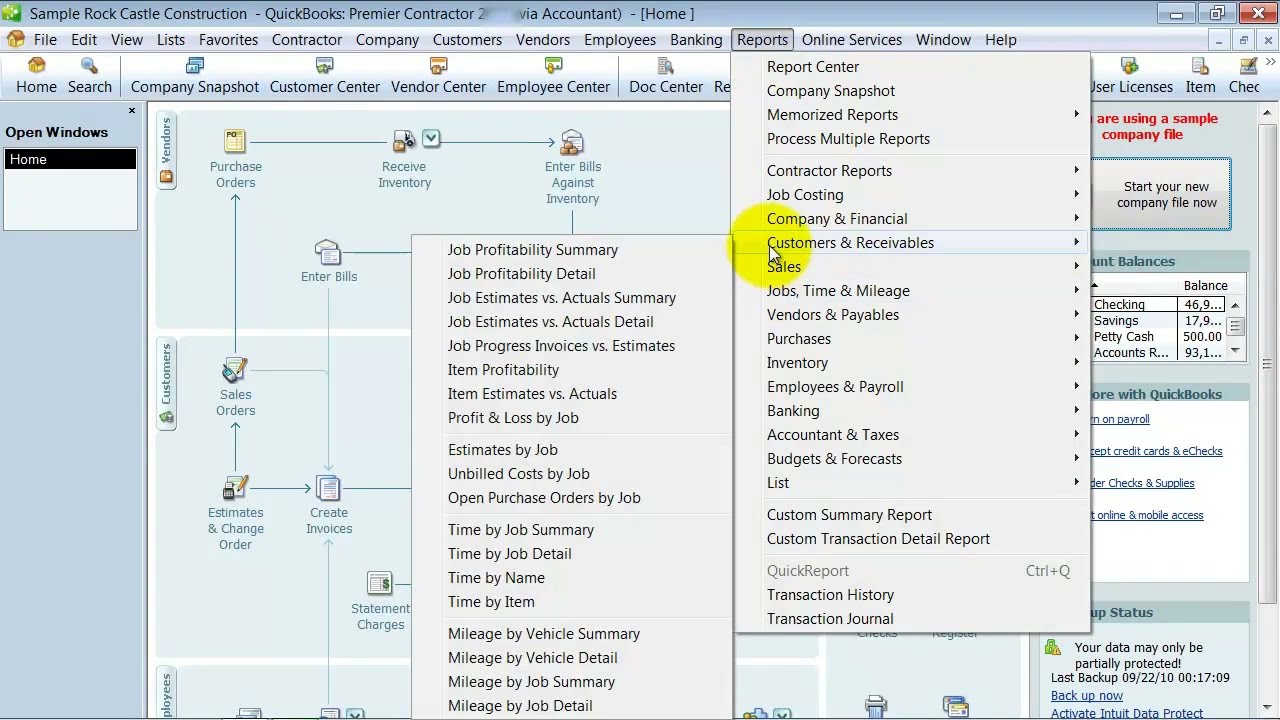This screenshot has height=720, width=1280.
Task: Expand the Receive Inventory dropdown arrow
Action: [x=431, y=138]
